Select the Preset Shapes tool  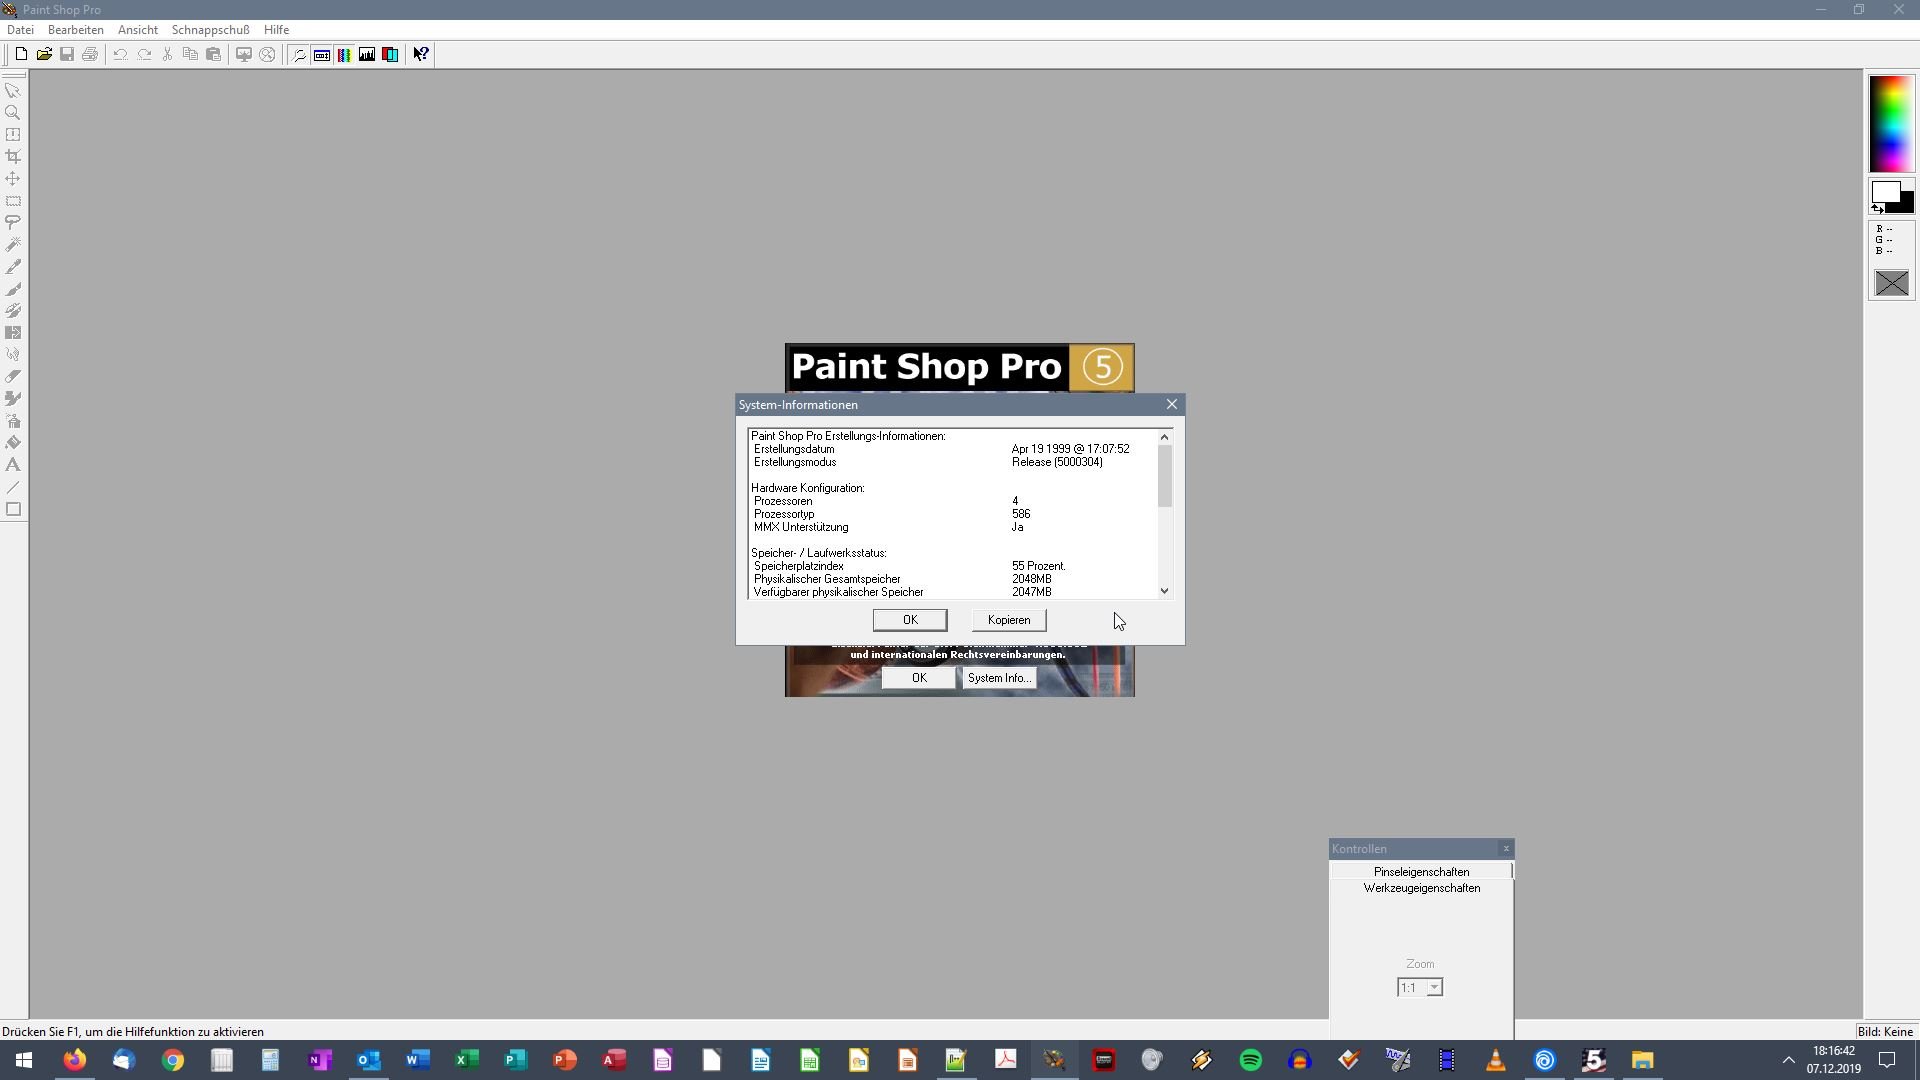(x=13, y=509)
